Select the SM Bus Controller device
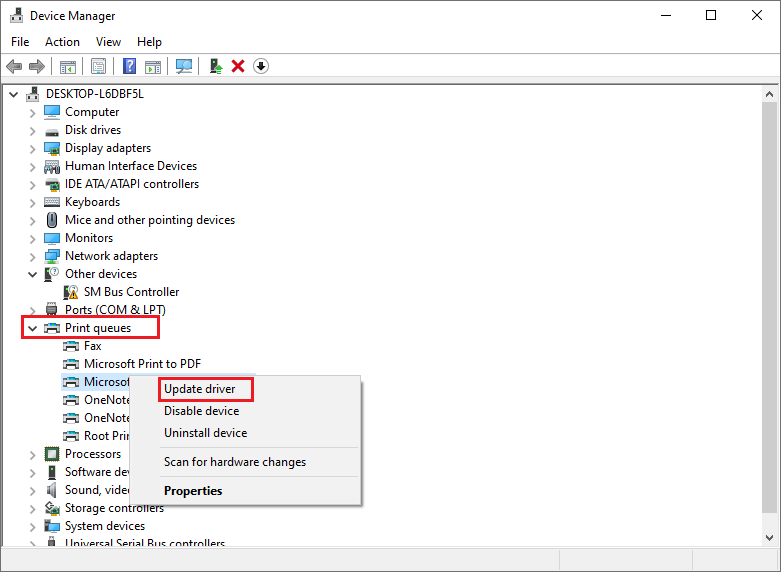Viewport: 781px width, 572px height. coord(131,292)
